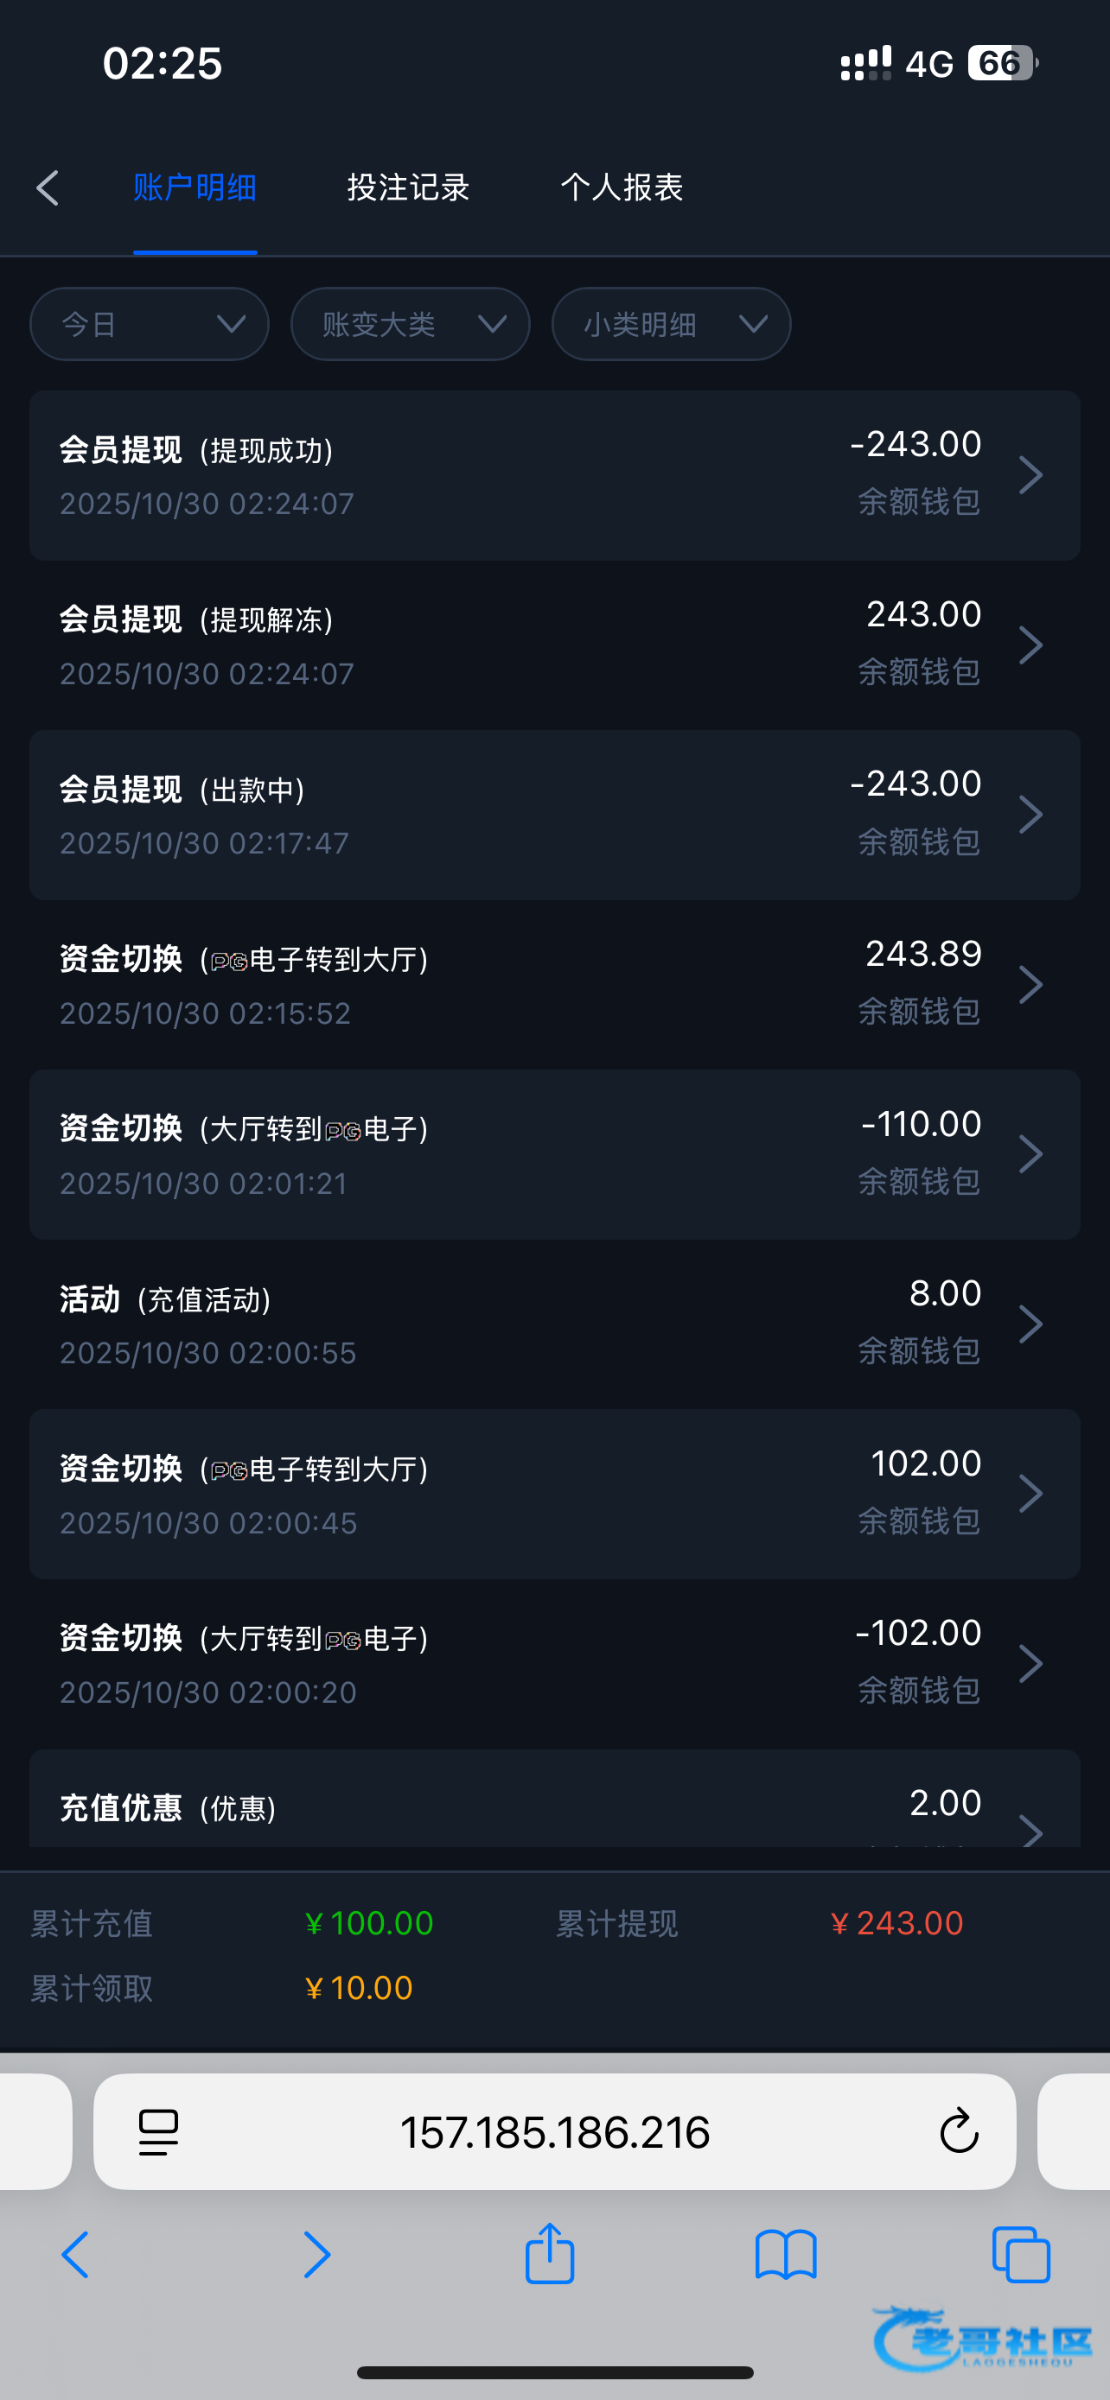Tap the browser forward navigation arrow
The width and height of the screenshot is (1110, 2400).
point(316,2255)
